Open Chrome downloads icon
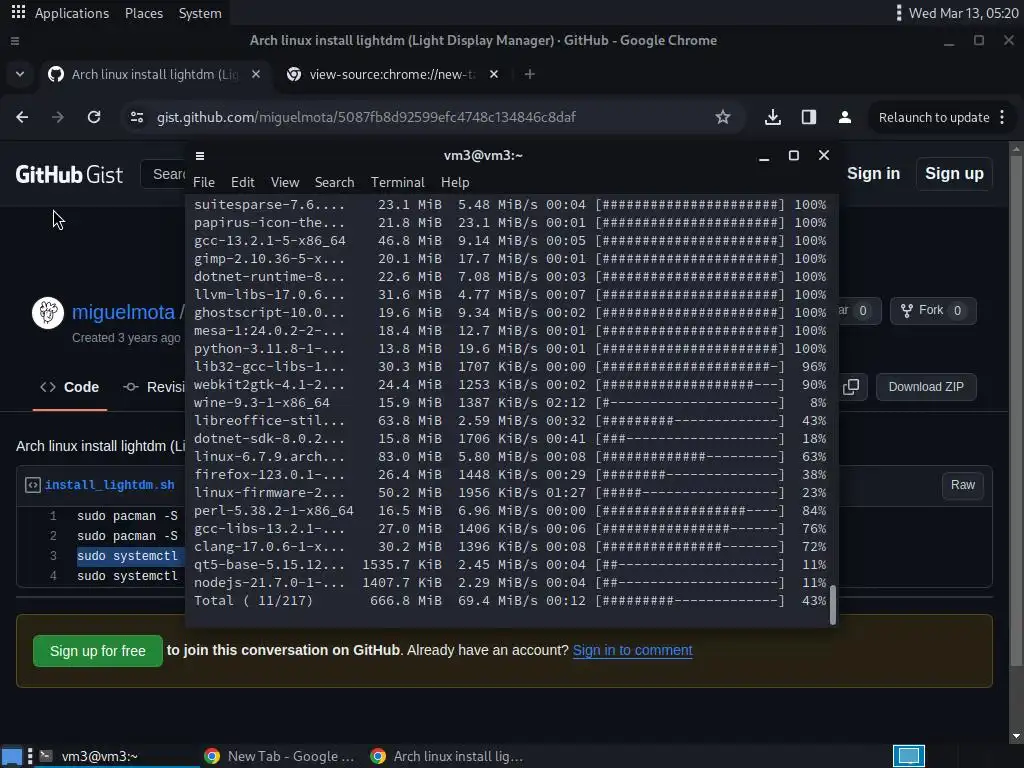Image resolution: width=1024 pixels, height=768 pixels. point(773,118)
